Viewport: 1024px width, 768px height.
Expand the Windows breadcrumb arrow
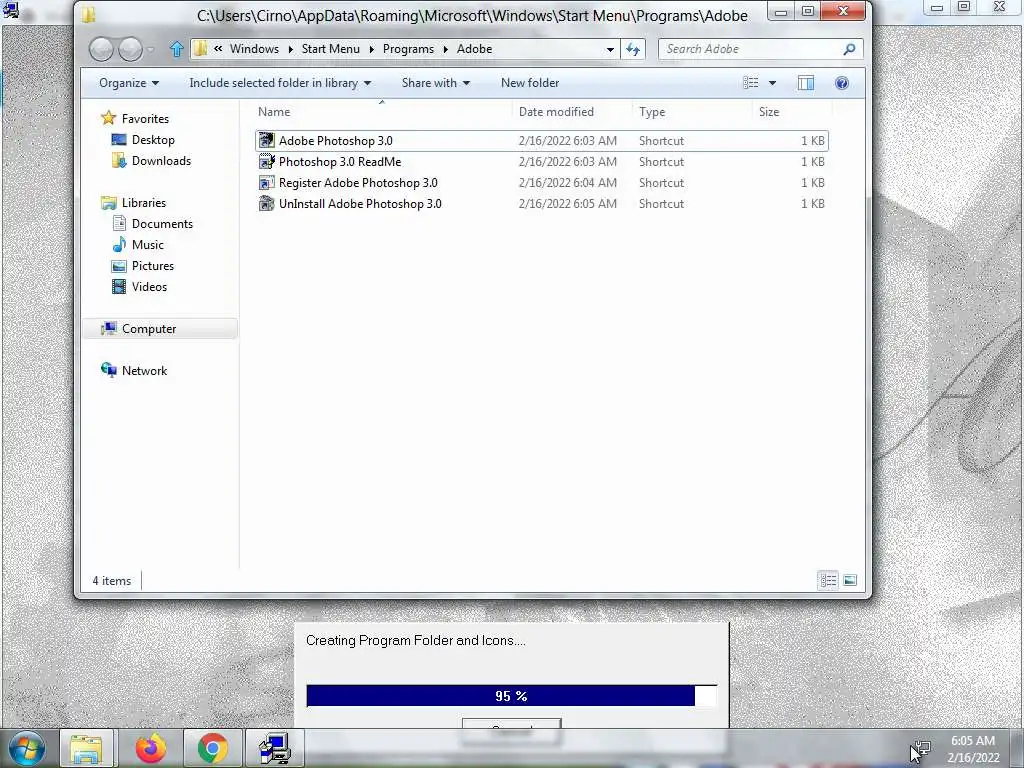(x=291, y=49)
